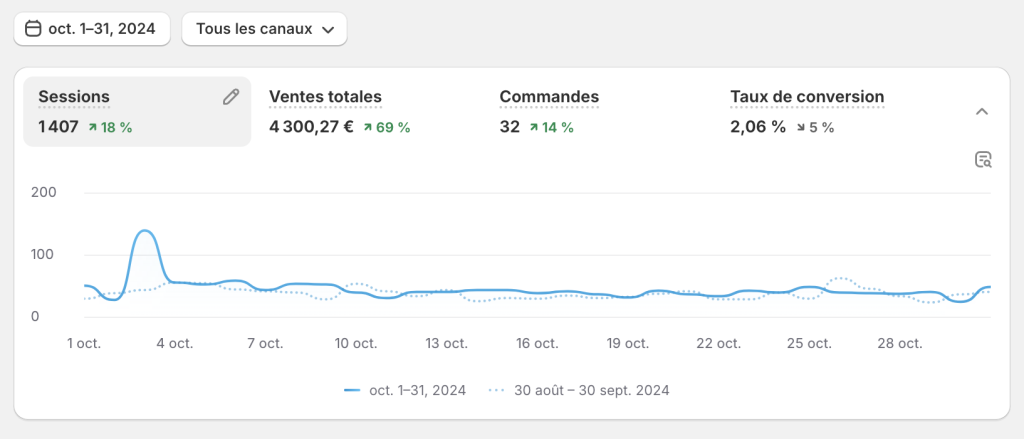
Task: Click the up arrow beside 69 %
Action: click(368, 127)
